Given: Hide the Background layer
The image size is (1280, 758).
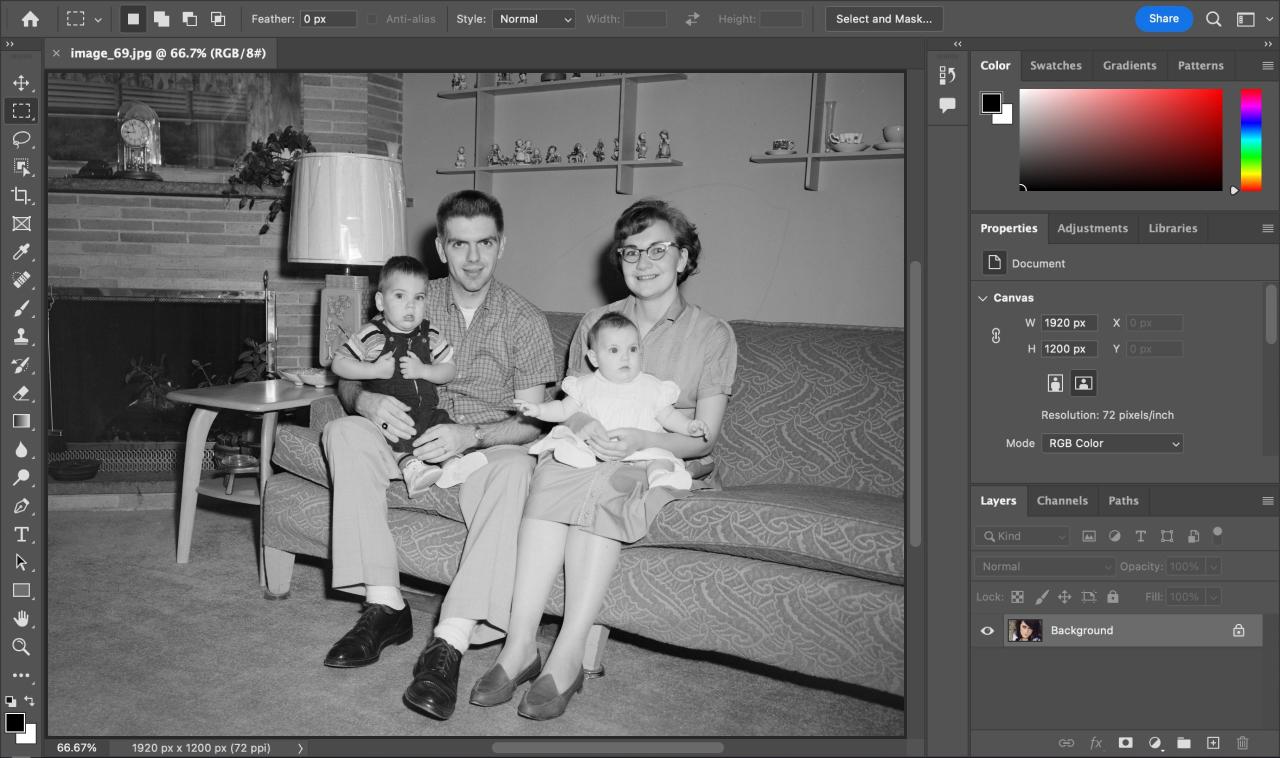Looking at the screenshot, I should coord(987,630).
